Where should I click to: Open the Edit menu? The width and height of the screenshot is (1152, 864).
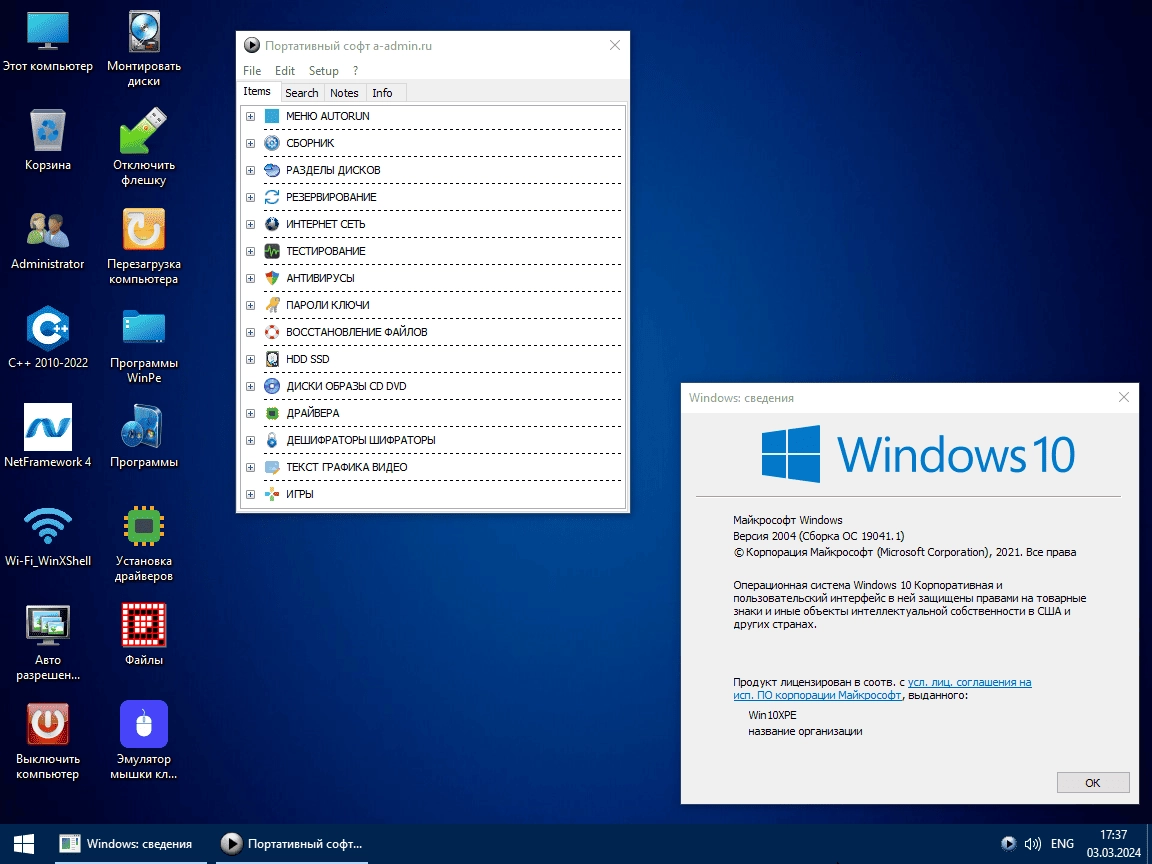[x=284, y=71]
